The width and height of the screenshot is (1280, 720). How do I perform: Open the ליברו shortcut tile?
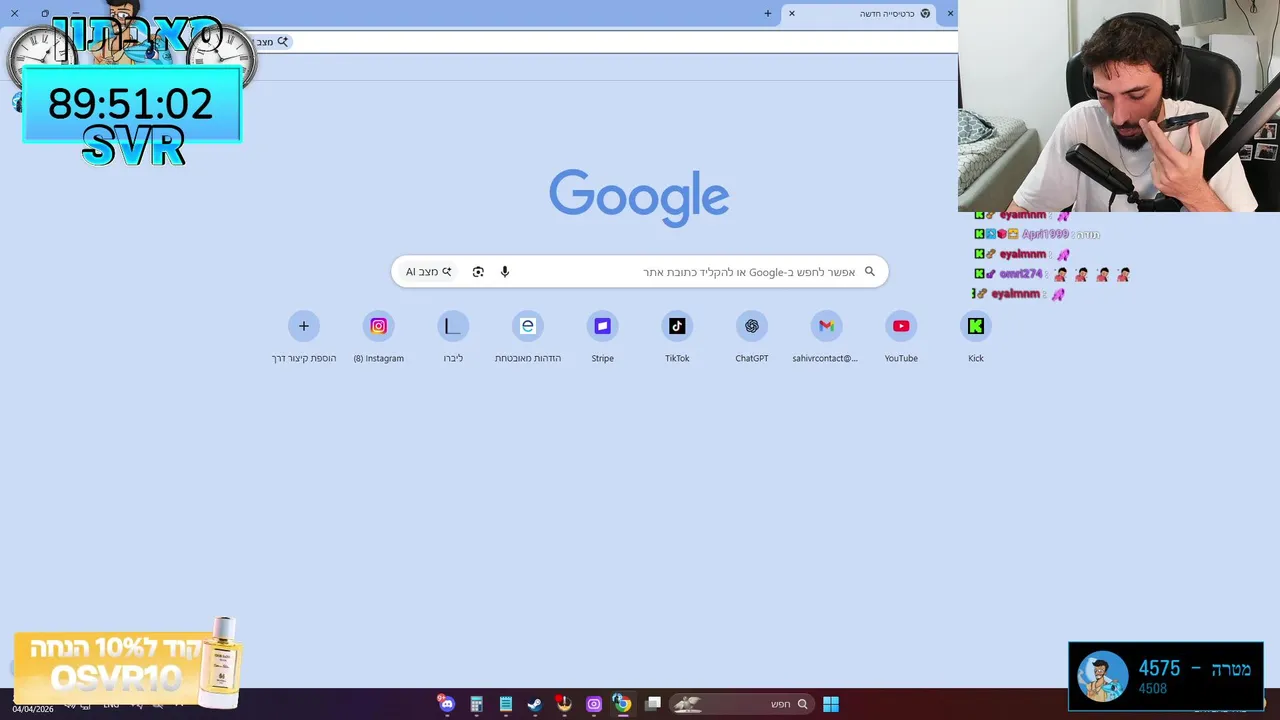click(453, 337)
